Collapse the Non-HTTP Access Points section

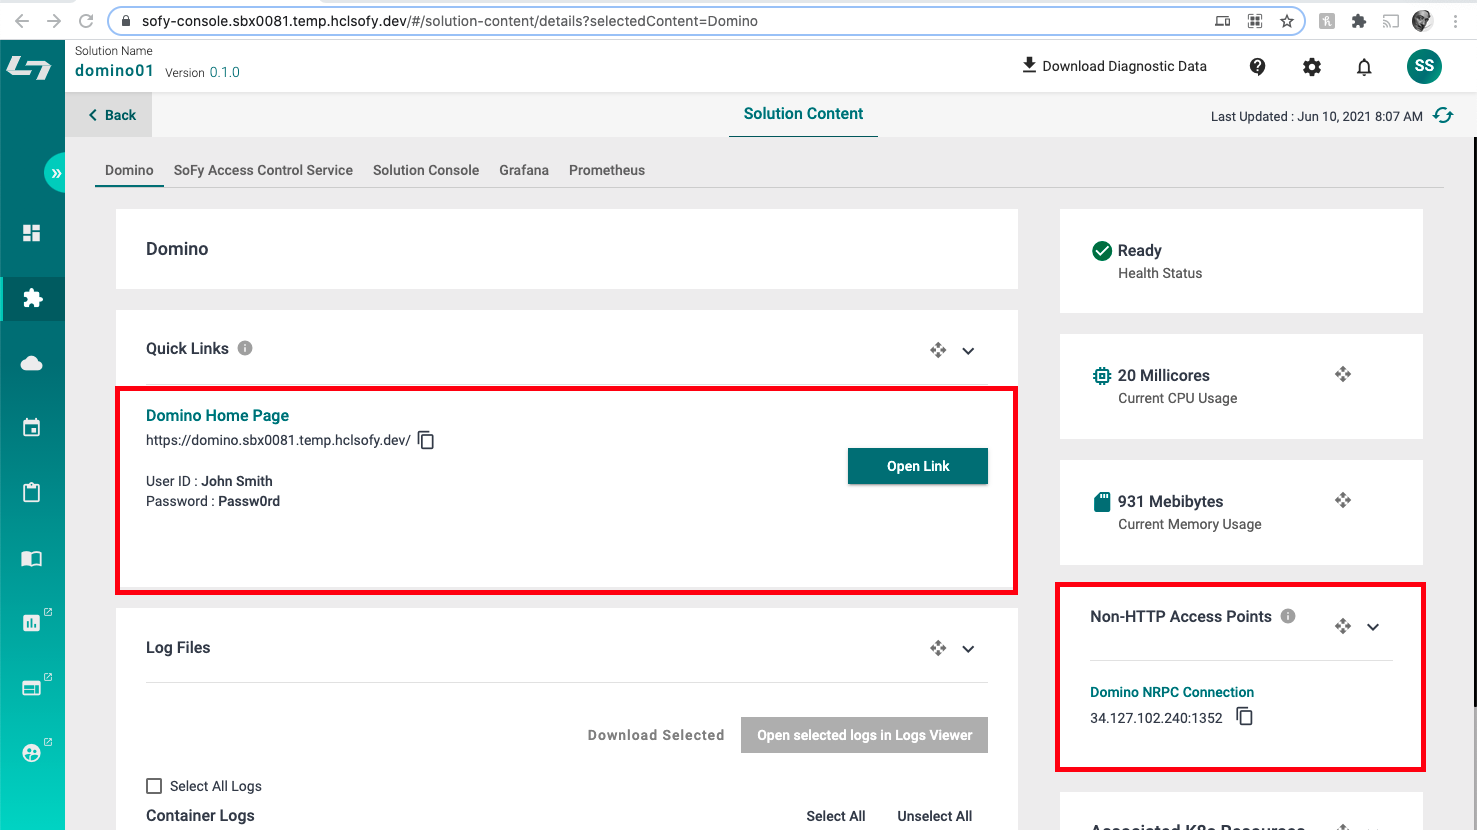click(1373, 627)
